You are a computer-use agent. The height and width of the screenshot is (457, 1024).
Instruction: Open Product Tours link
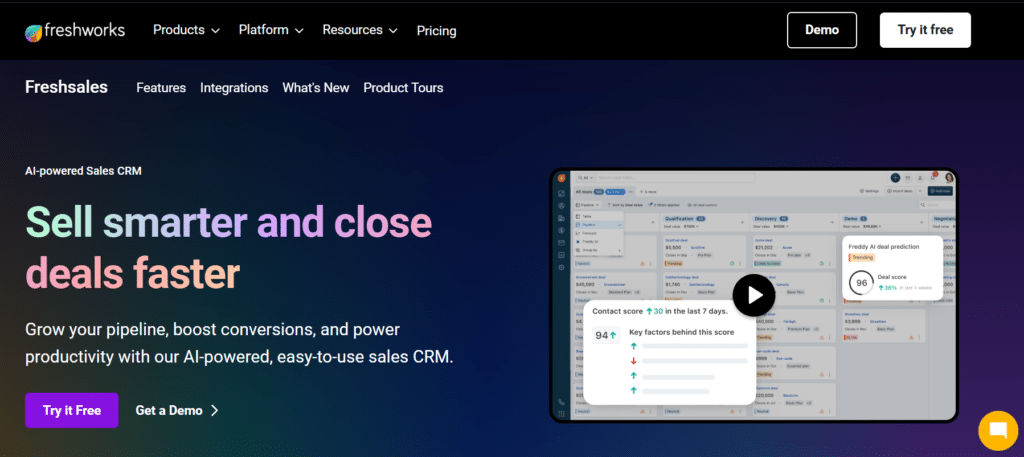point(403,87)
